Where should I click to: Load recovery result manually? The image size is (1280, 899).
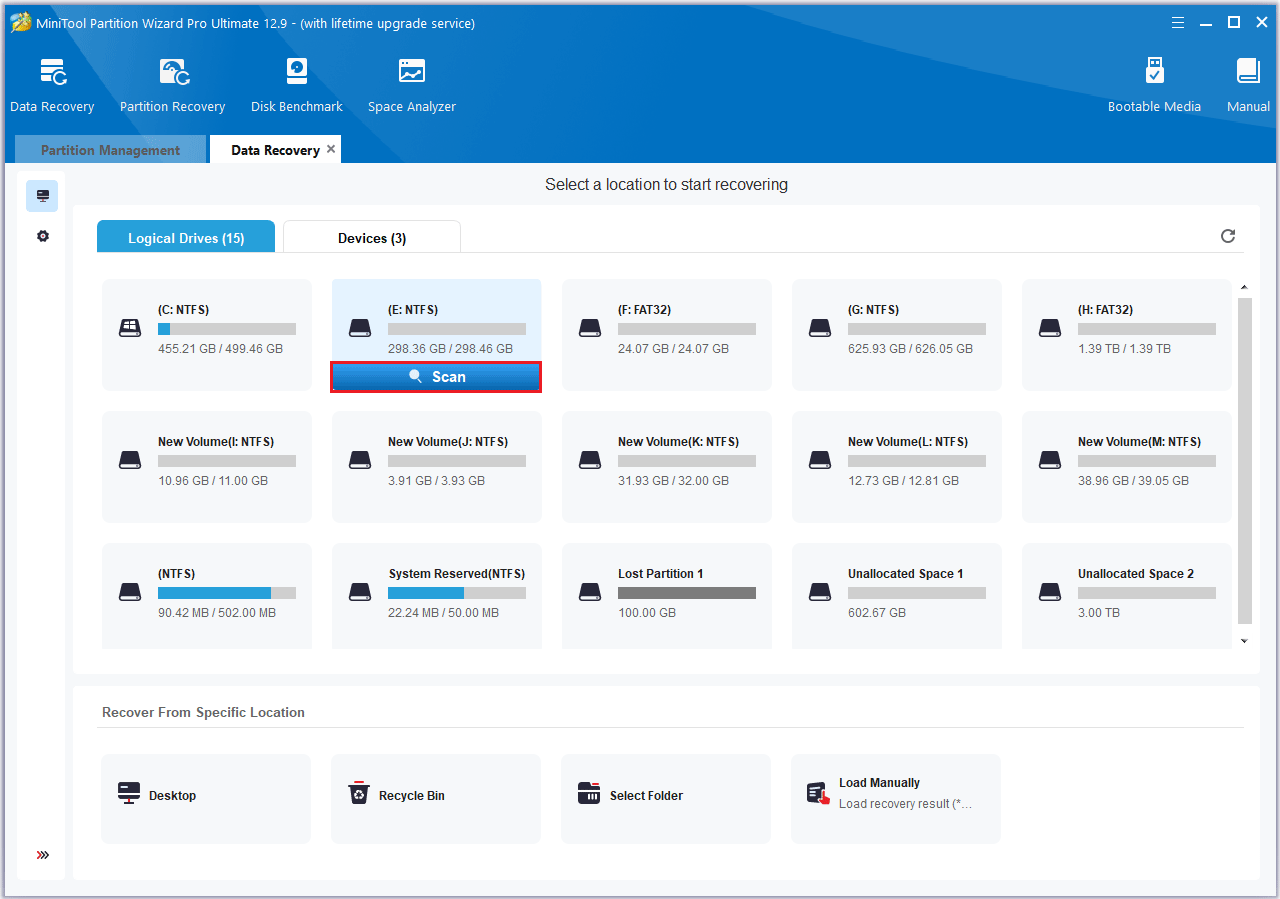[896, 798]
